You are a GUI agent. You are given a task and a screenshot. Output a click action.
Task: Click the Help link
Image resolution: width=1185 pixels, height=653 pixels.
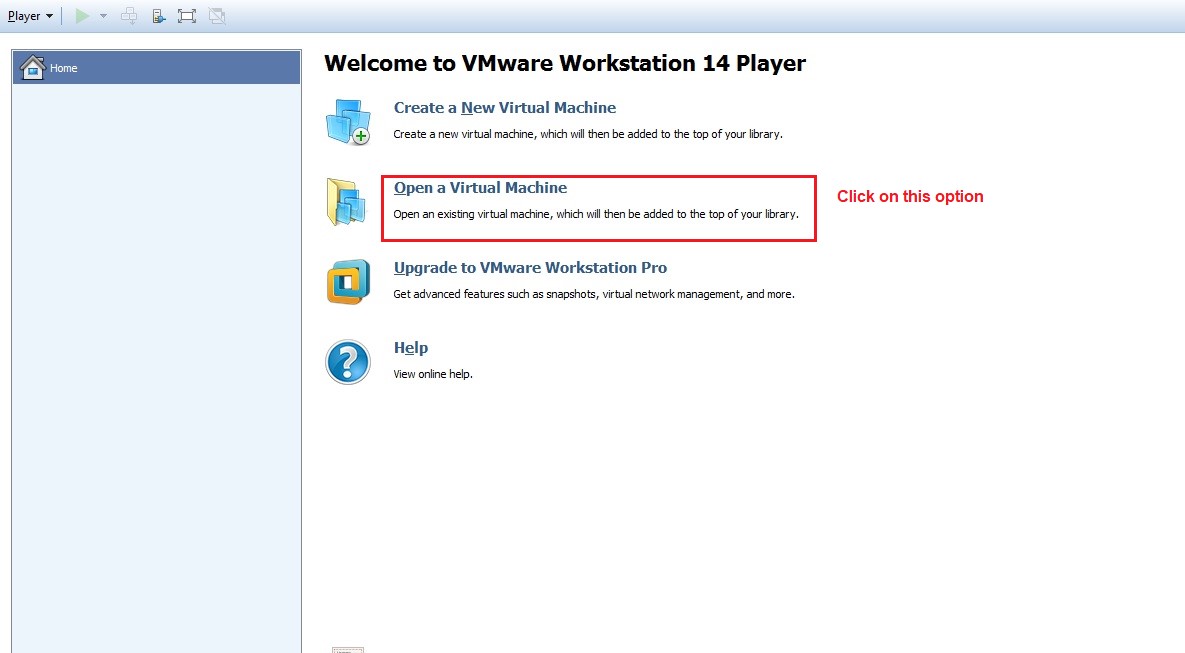click(x=411, y=348)
